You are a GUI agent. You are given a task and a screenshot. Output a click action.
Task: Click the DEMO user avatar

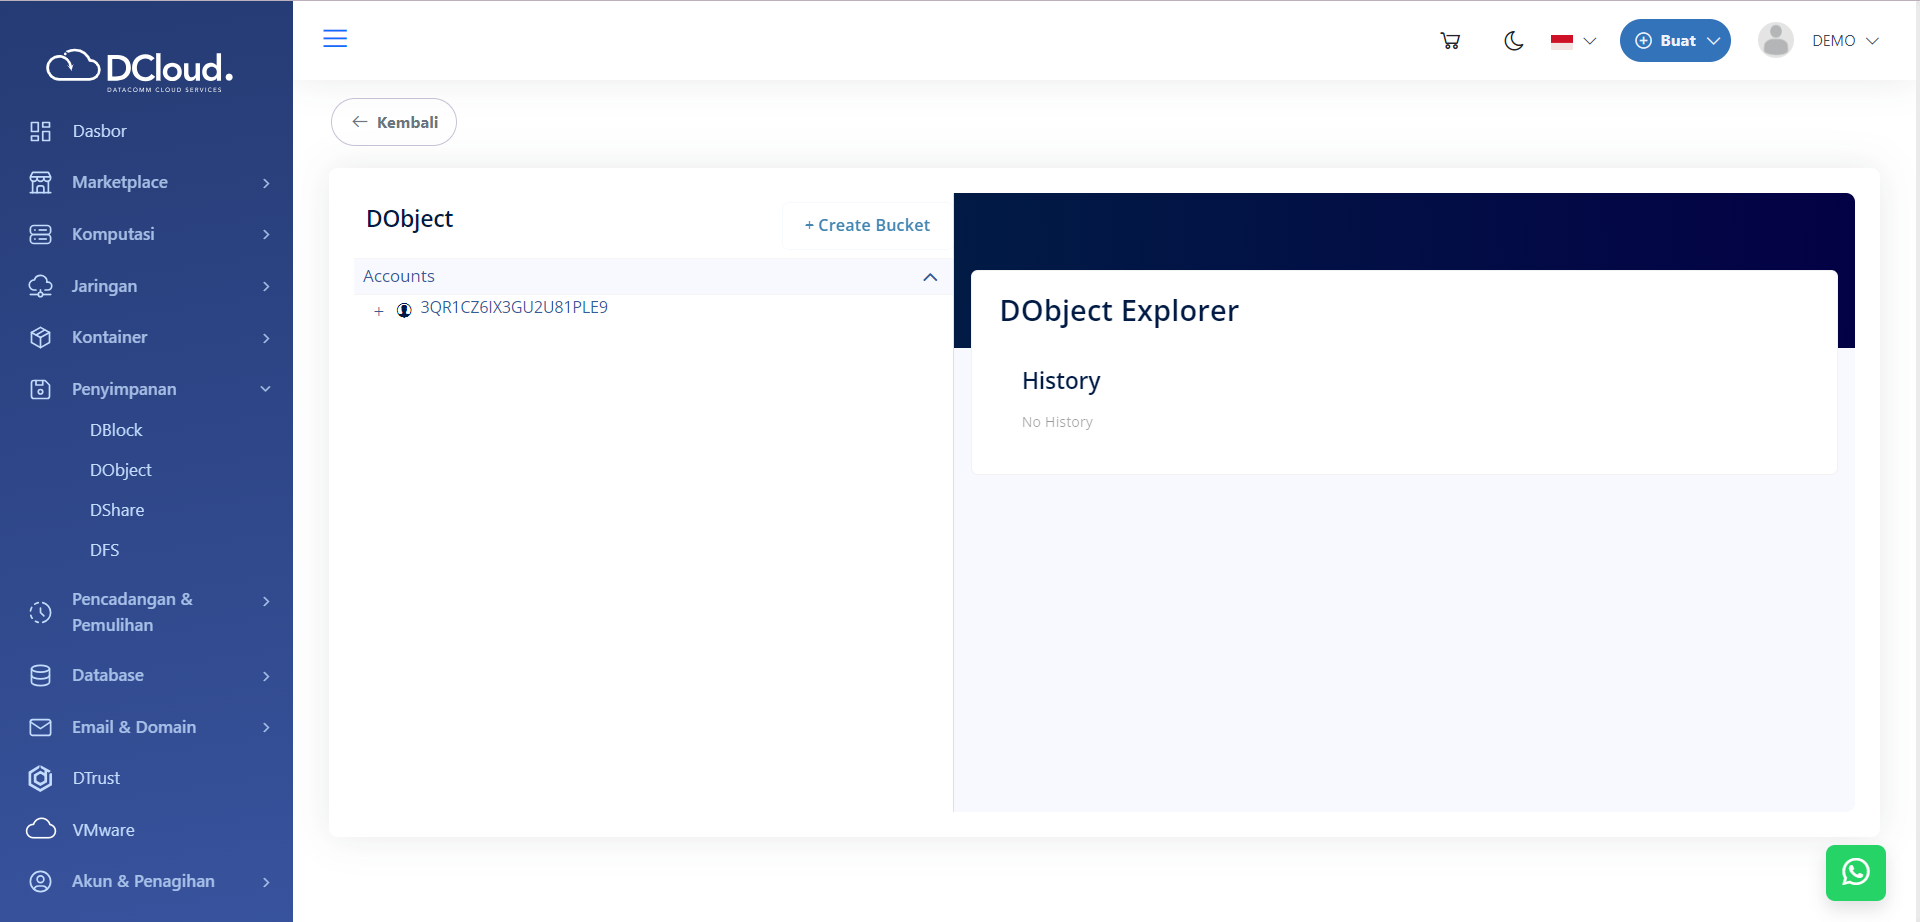point(1776,41)
